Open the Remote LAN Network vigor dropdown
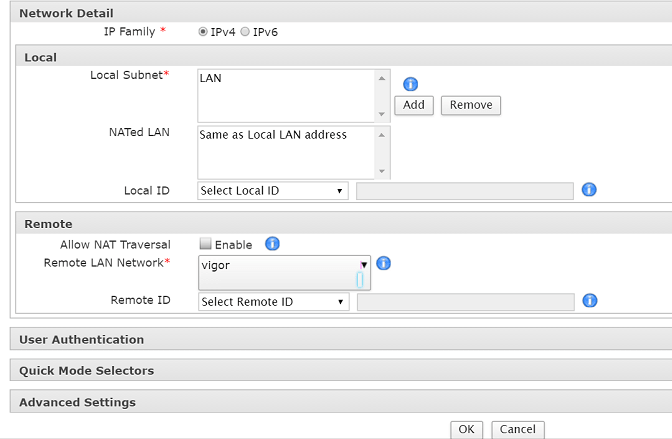This screenshot has height=439, width=672. click(x=284, y=273)
